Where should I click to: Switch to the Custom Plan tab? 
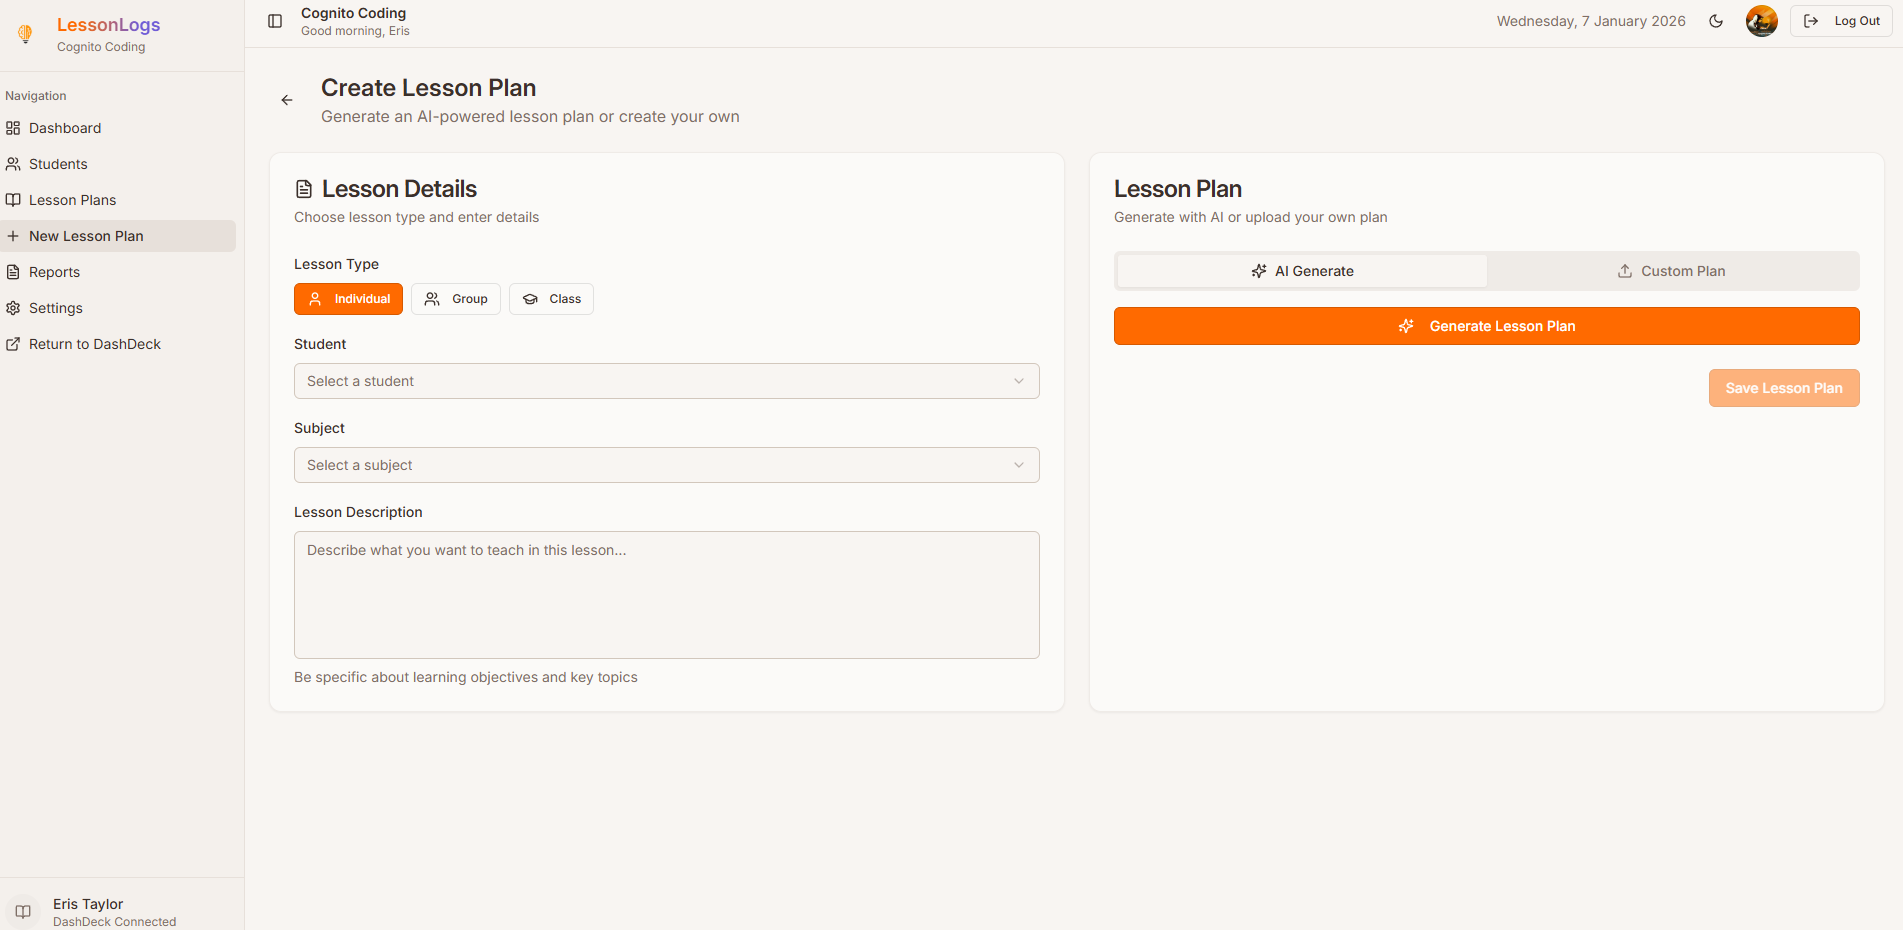[1671, 270]
